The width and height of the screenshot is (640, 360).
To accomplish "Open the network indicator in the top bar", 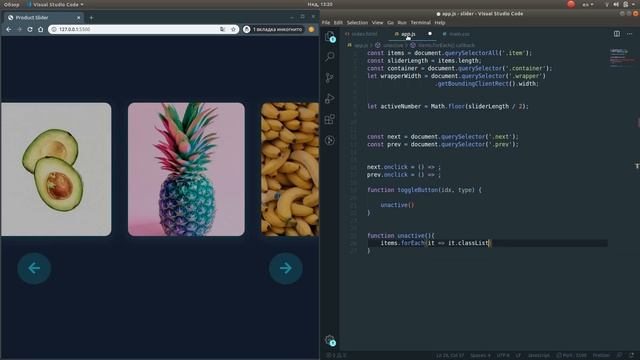I will 607,4.
